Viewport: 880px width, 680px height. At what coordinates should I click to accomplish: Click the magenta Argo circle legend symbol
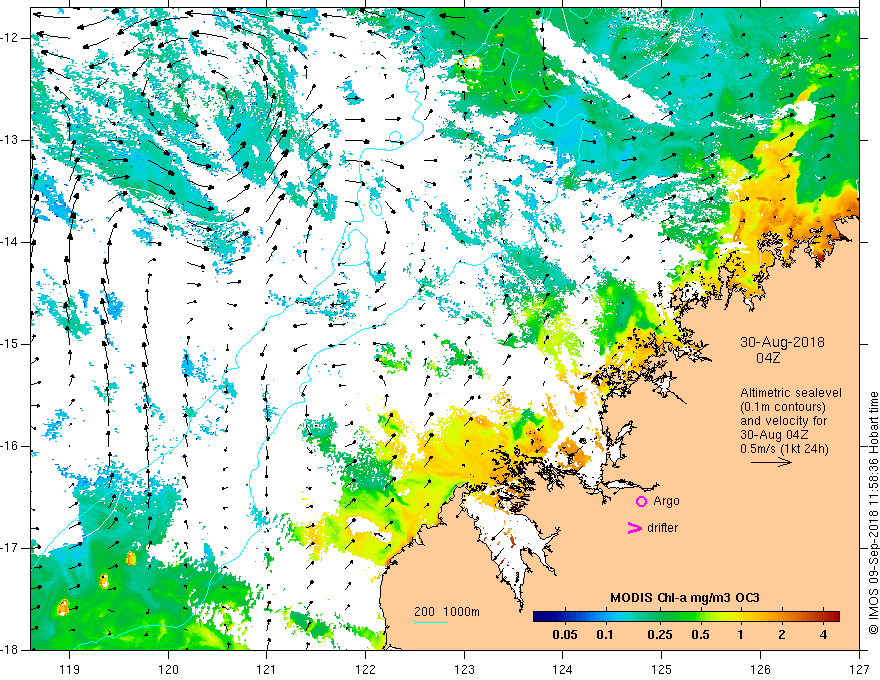coord(641,502)
